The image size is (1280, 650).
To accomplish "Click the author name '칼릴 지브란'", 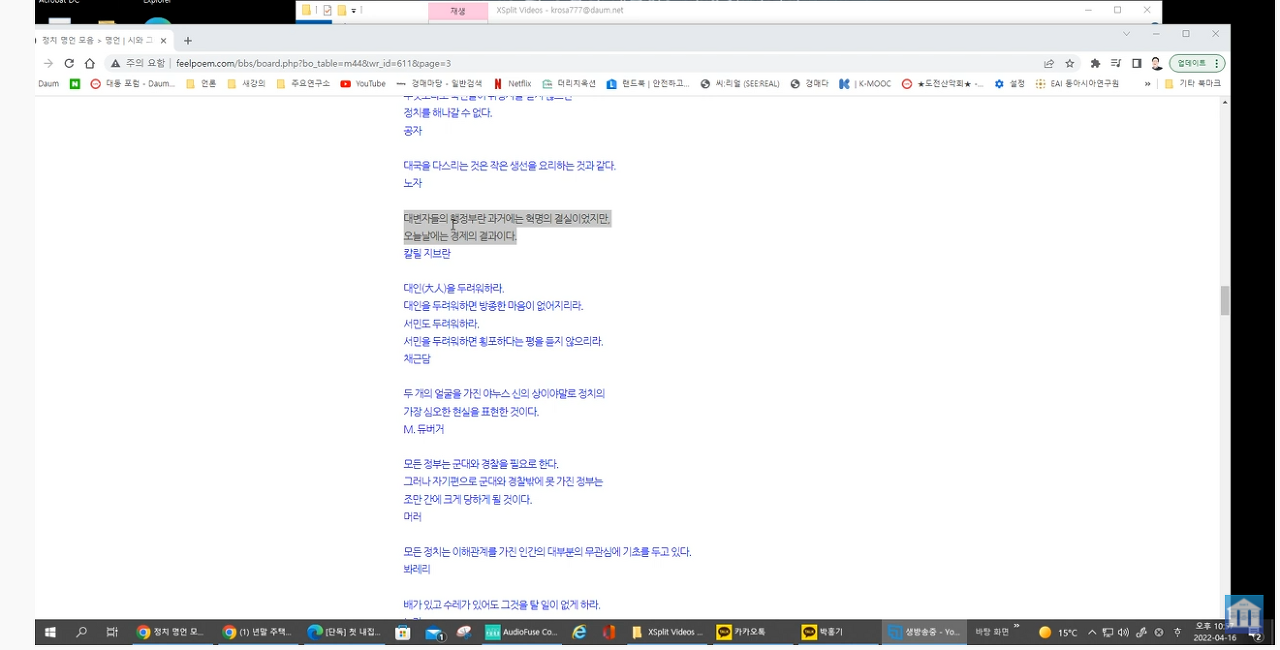I will [427, 254].
